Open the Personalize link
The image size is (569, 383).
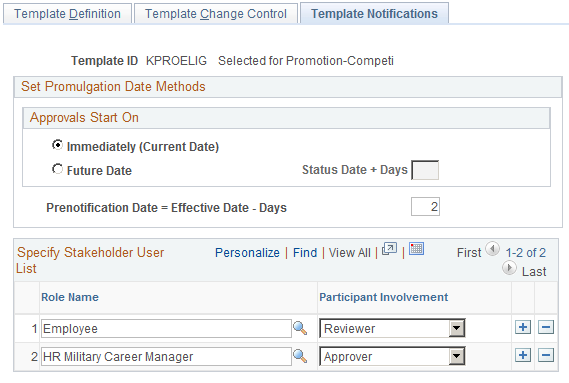[x=247, y=253]
